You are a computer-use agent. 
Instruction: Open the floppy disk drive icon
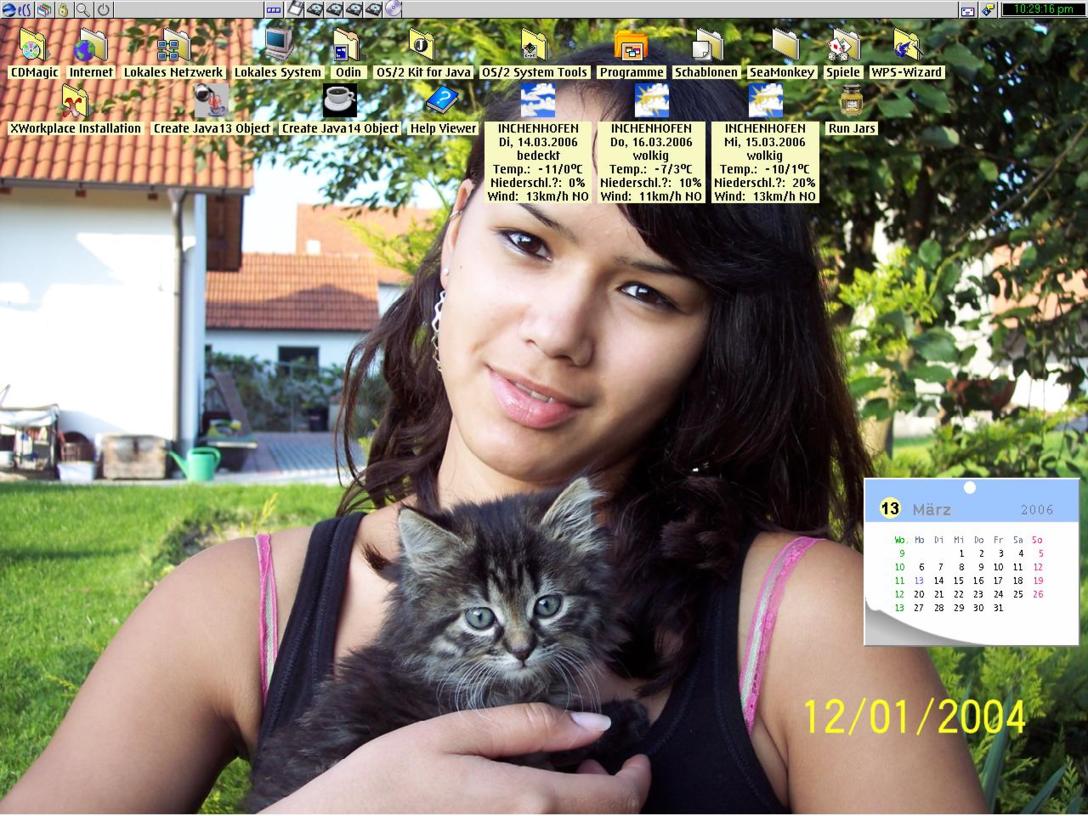tap(296, 9)
